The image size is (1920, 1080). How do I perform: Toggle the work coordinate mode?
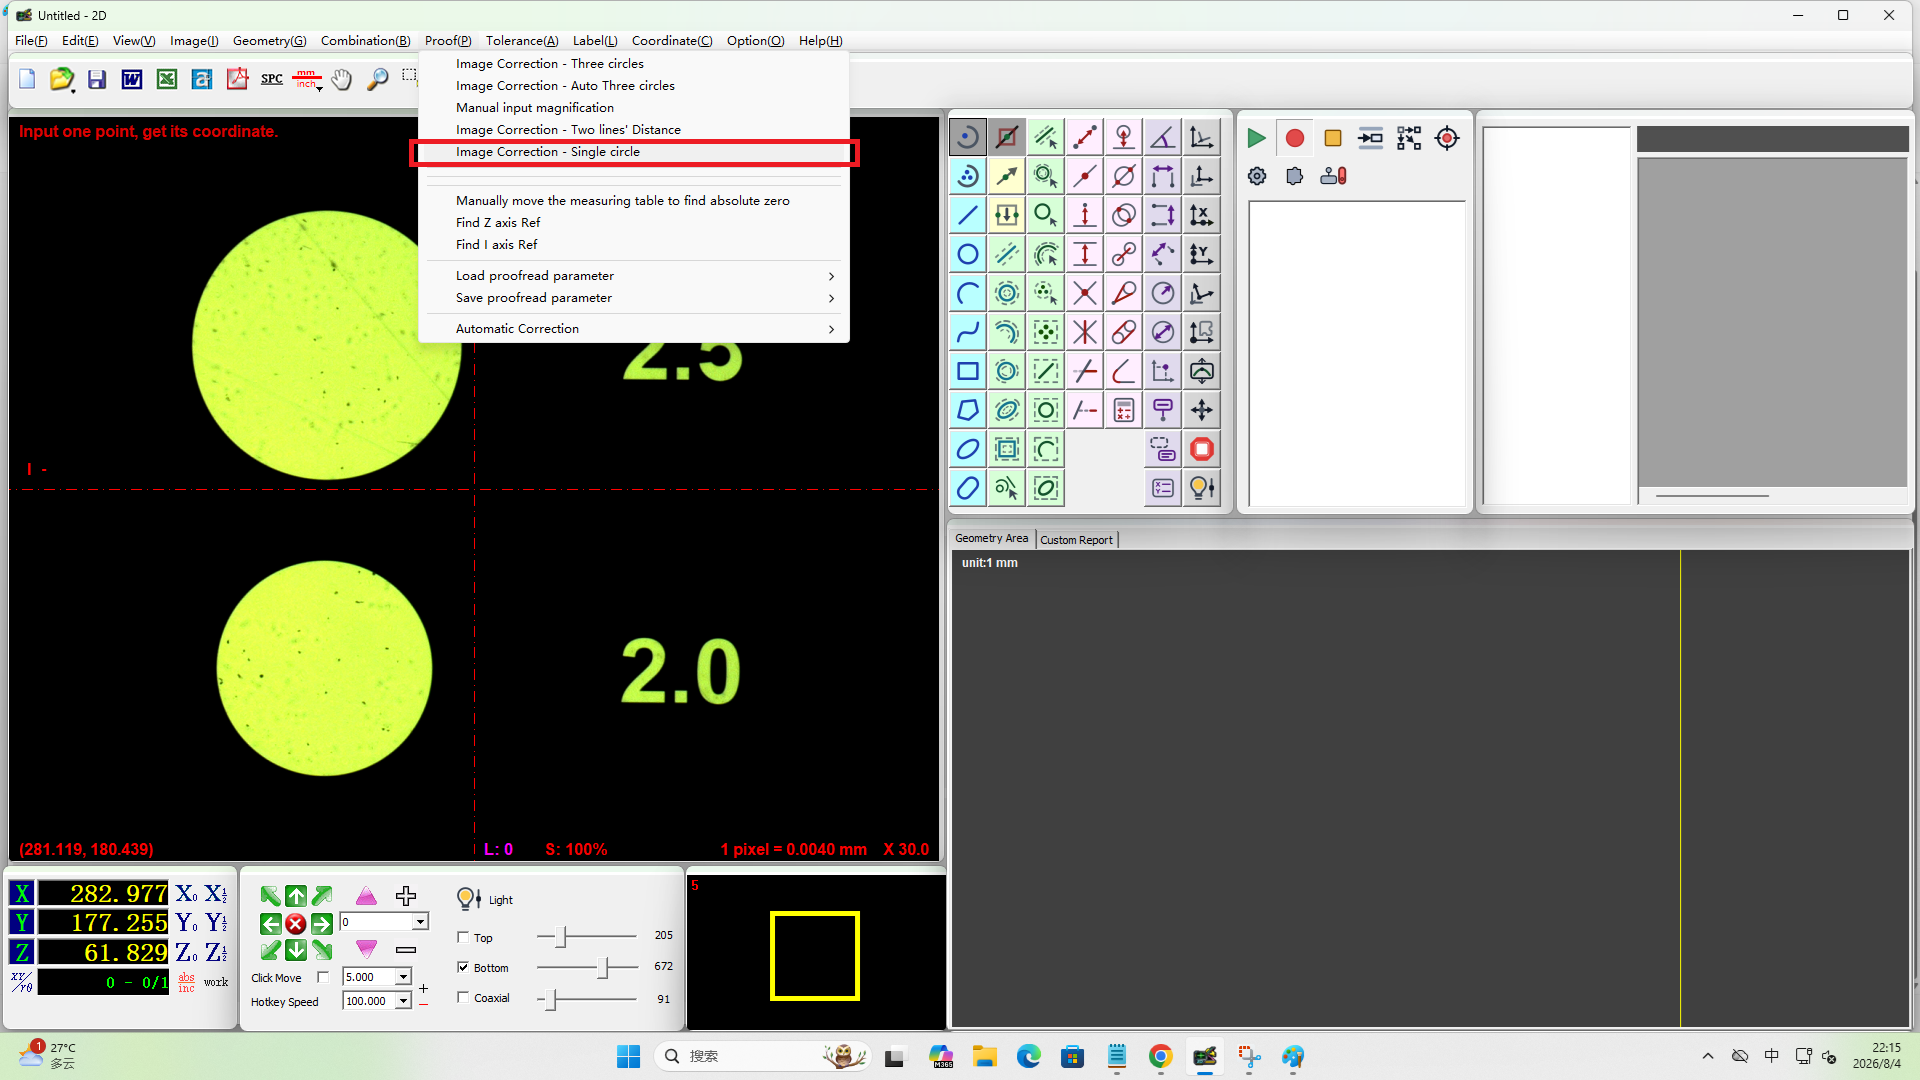[x=216, y=982]
